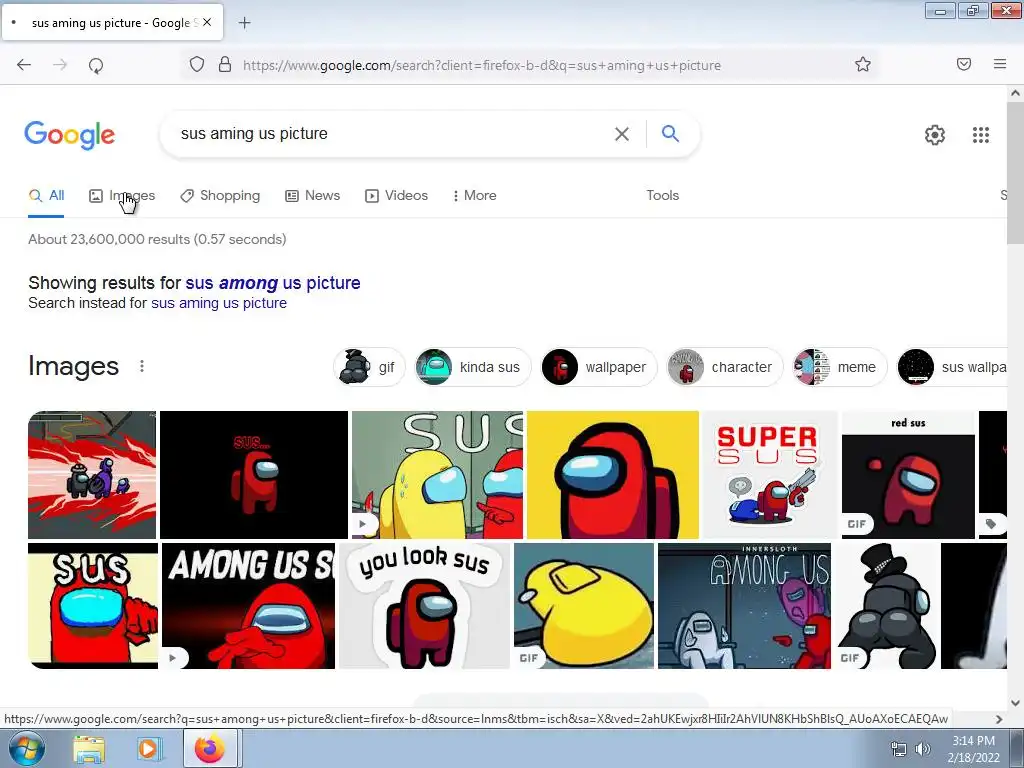Screen dimensions: 1024x768
Task: Open the 'SUPER SUS' image thumbnail
Action: 770,475
